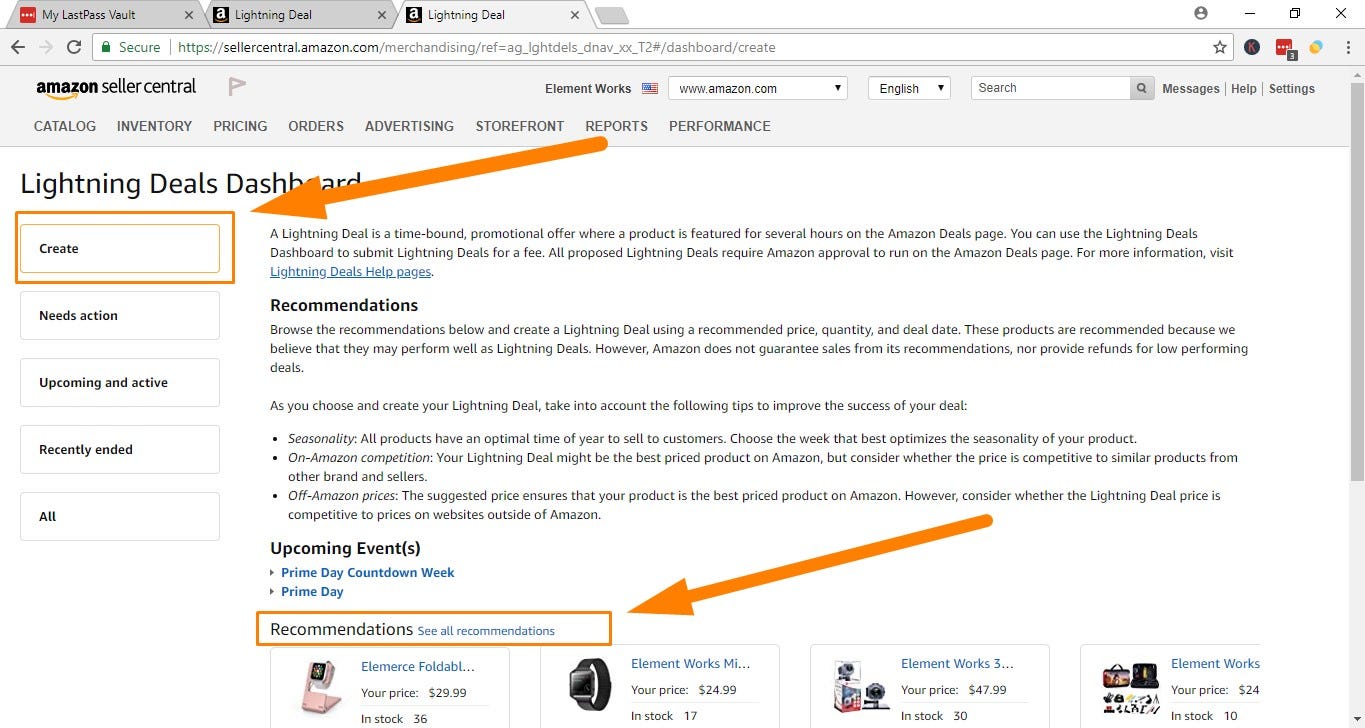
Task: Select Recently ended deals
Action: (x=120, y=449)
